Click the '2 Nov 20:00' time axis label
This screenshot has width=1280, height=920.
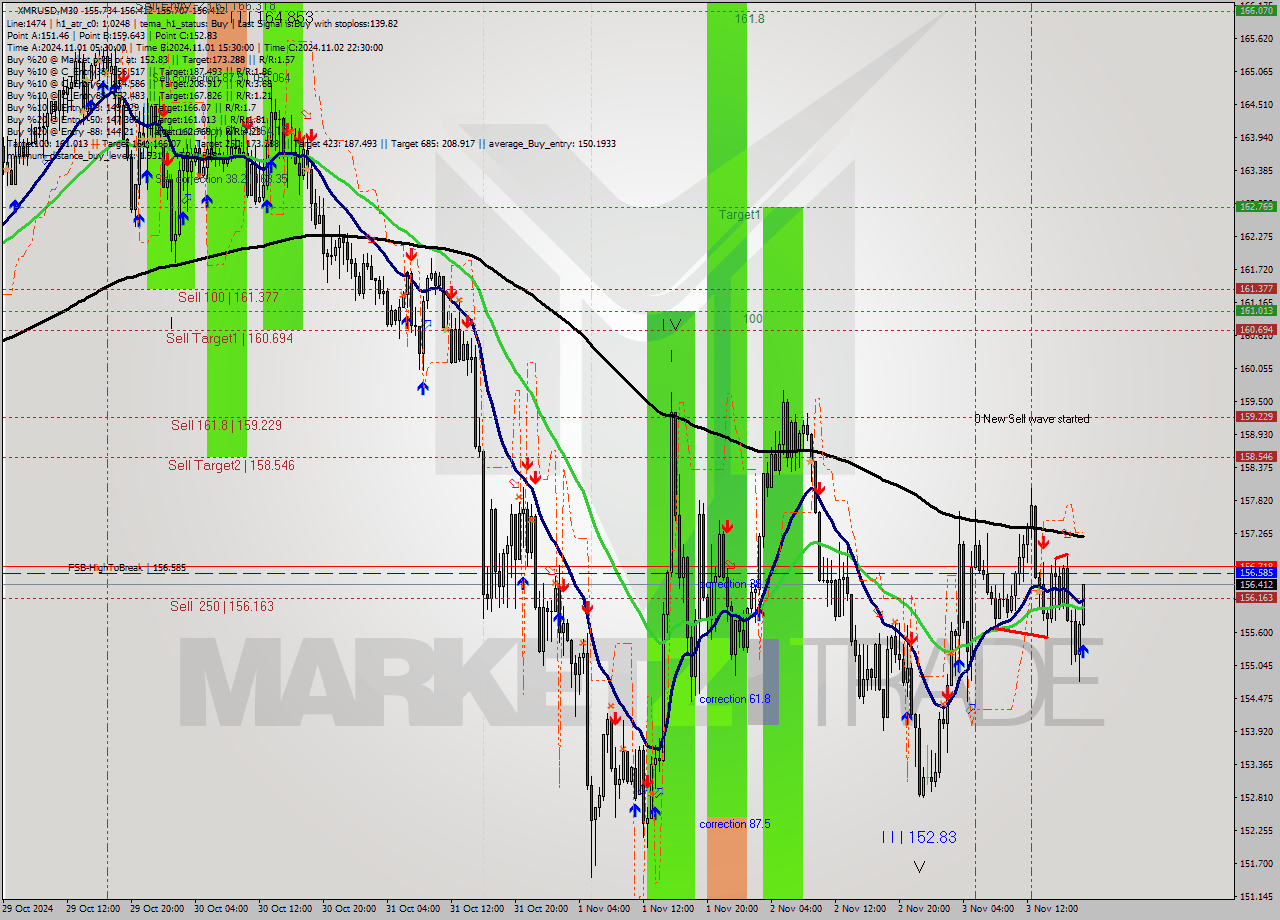(923, 909)
